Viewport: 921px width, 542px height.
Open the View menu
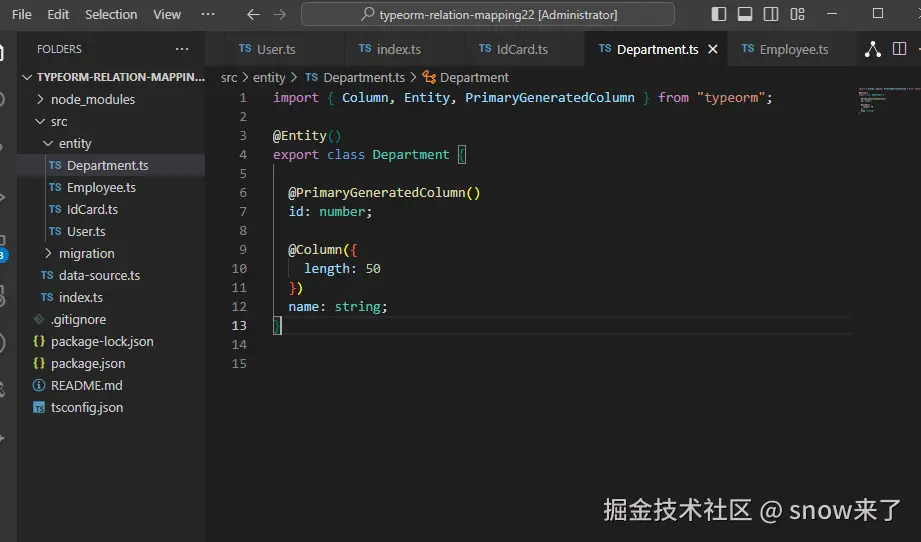pos(167,14)
